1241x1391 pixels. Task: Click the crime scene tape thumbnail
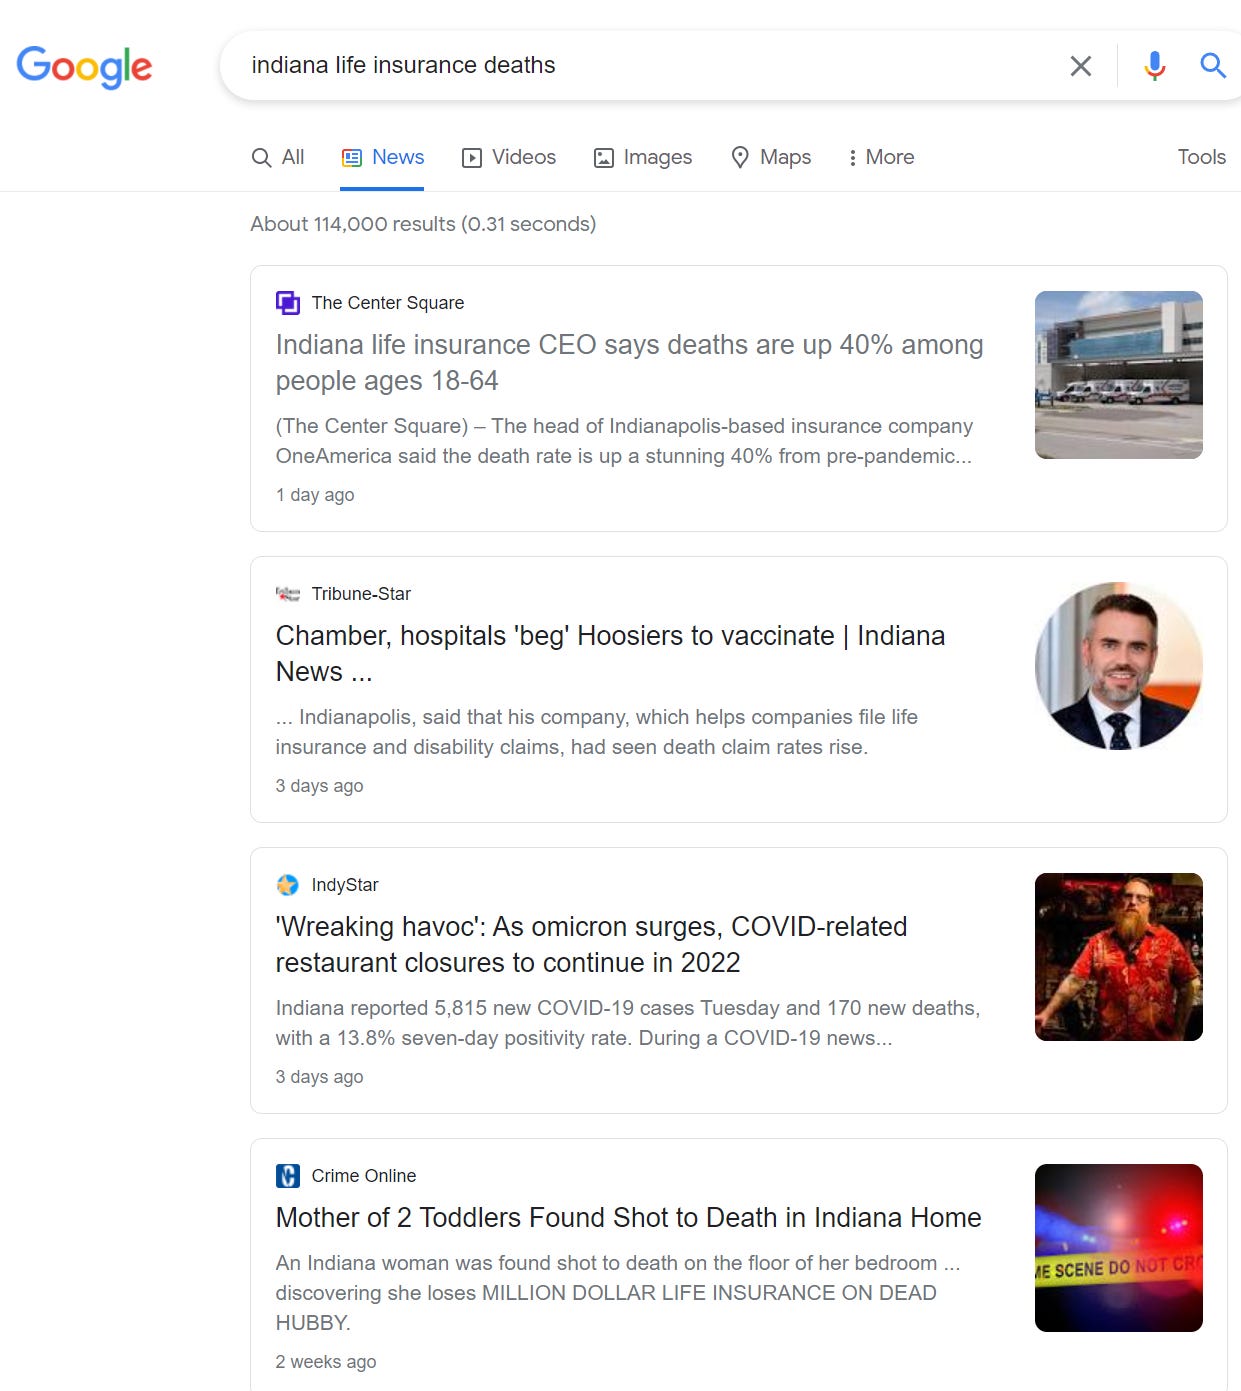click(x=1118, y=1248)
